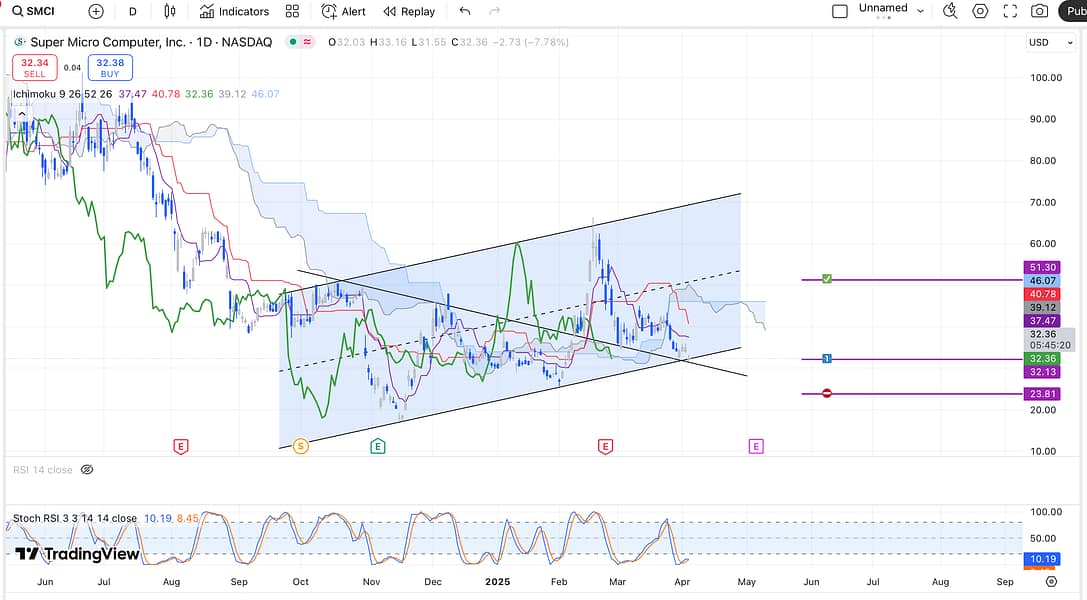Open the layout setup square icon

(x=840, y=12)
